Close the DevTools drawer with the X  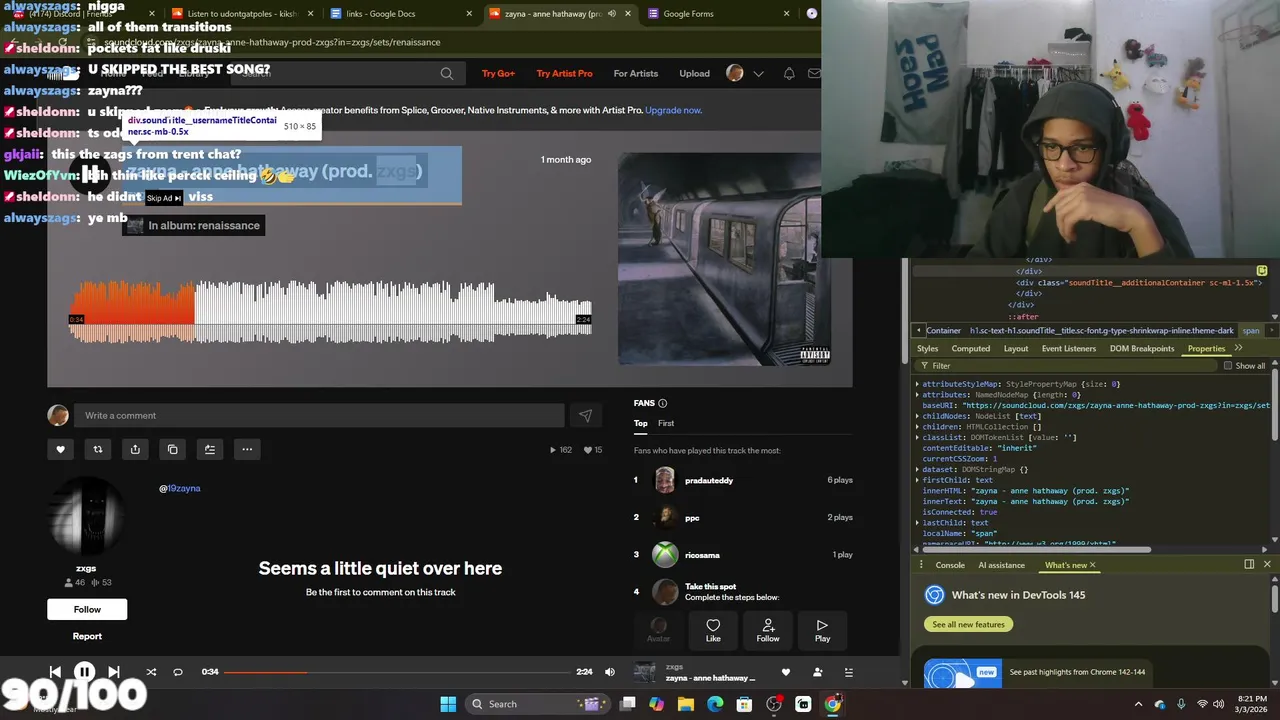click(x=1267, y=565)
